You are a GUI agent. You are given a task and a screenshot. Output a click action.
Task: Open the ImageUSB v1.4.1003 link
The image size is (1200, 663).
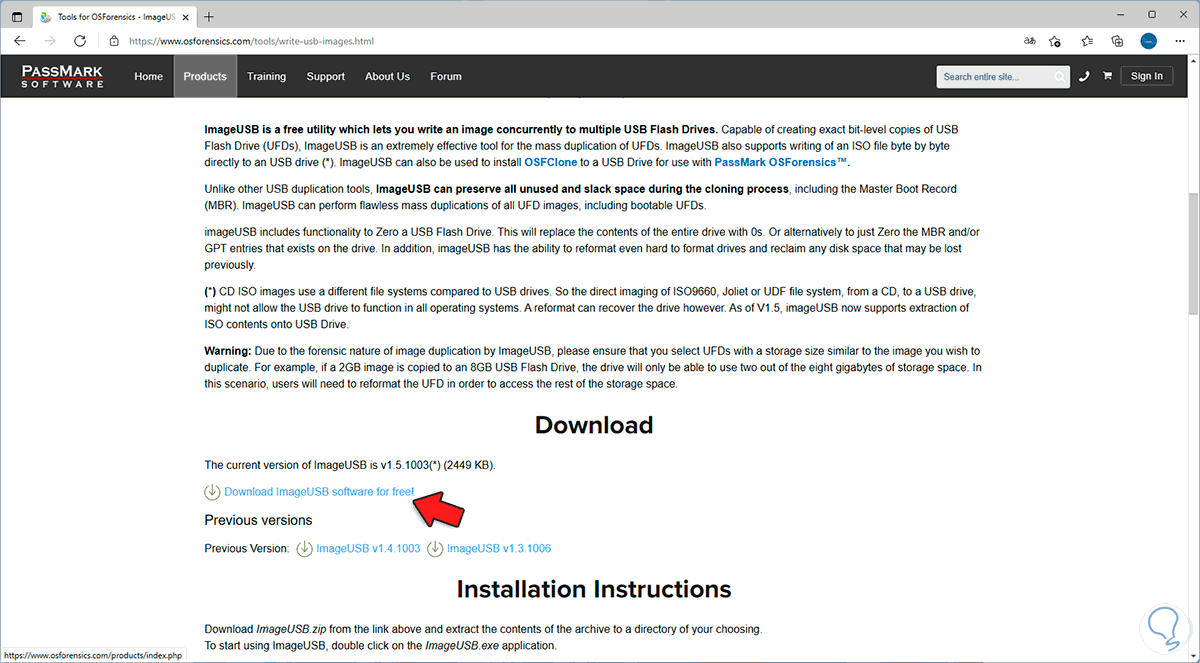[368, 548]
